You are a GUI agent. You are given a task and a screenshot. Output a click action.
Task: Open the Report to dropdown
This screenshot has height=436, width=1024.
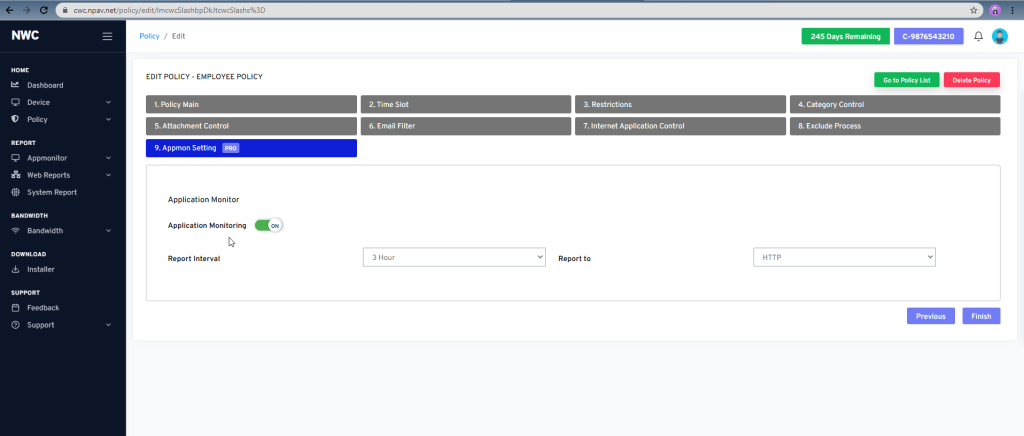coord(843,258)
